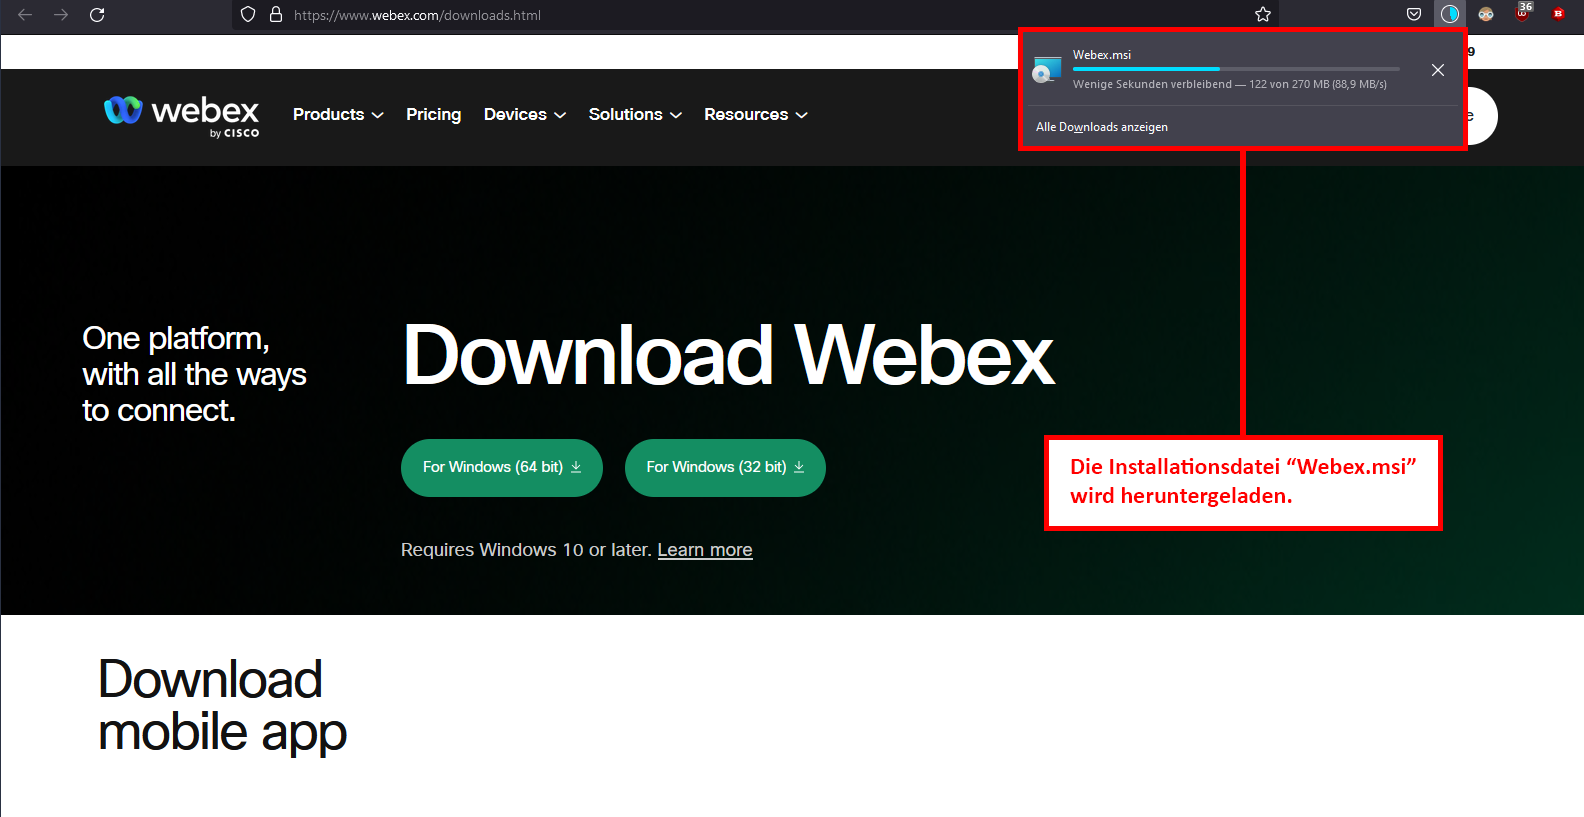Click 'Download mobile app' heading
The width and height of the screenshot is (1584, 817).
[x=222, y=706]
